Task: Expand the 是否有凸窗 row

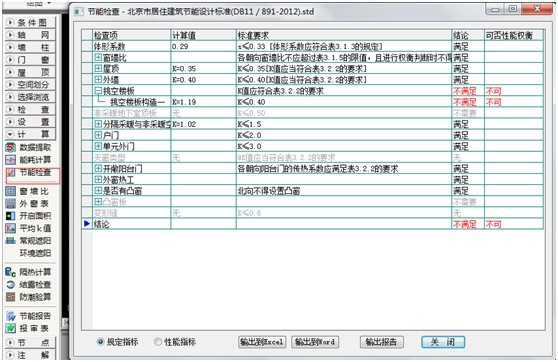Action: 98,190
